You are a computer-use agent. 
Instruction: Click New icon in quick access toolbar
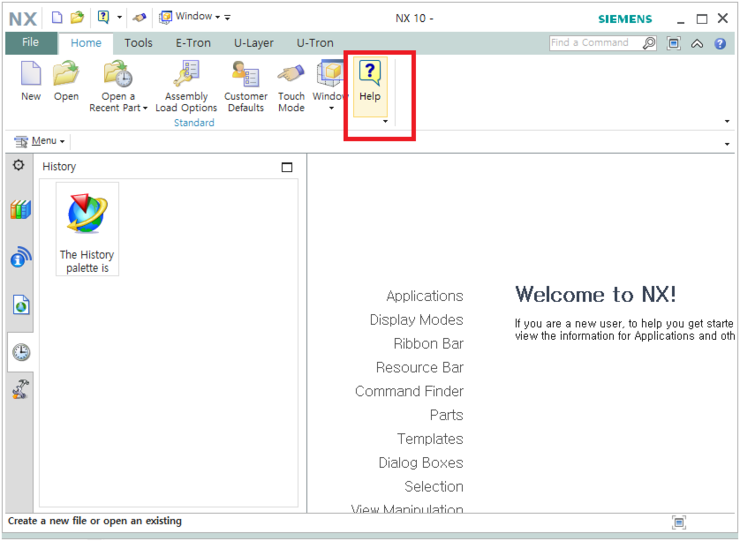point(57,17)
